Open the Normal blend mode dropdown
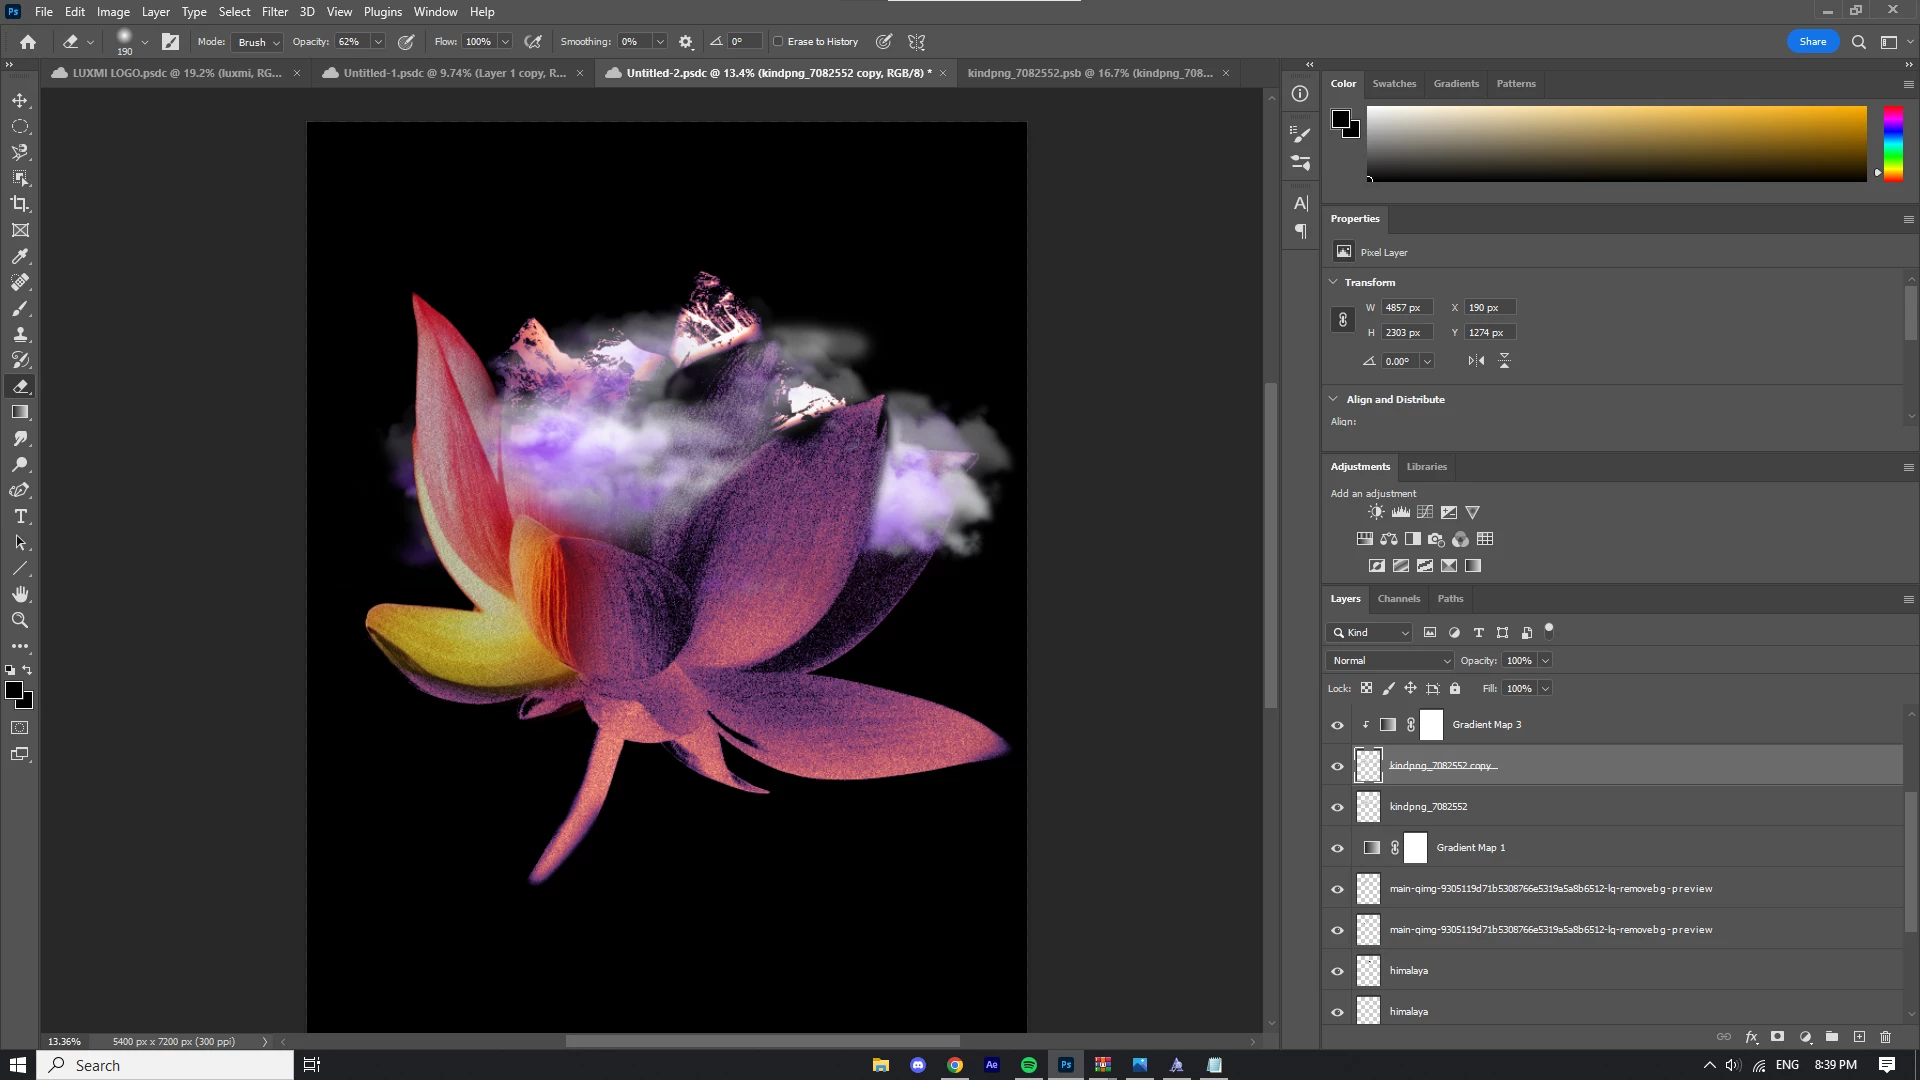Viewport: 1920px width, 1080px height. coord(1390,661)
